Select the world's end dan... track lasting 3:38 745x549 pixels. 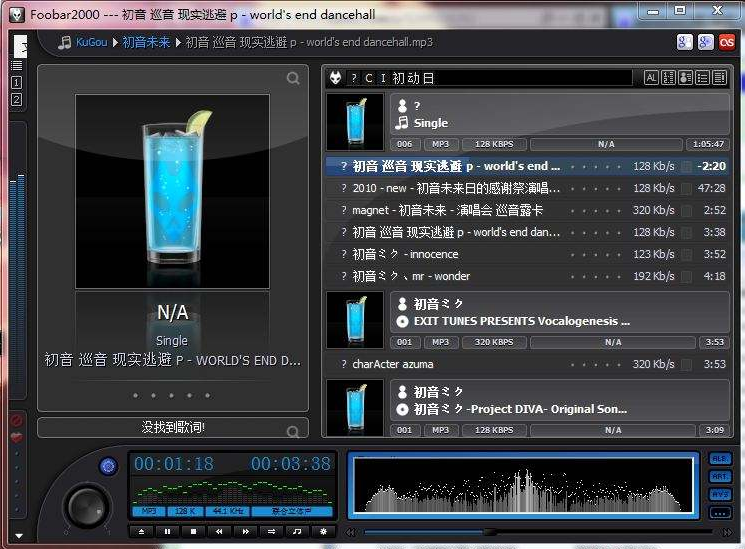527,232
